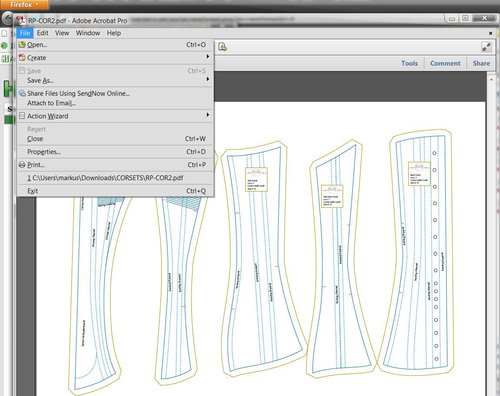Viewport: 500px width, 396px height.
Task: Click the Create PDF icon in menu
Action: point(22,57)
